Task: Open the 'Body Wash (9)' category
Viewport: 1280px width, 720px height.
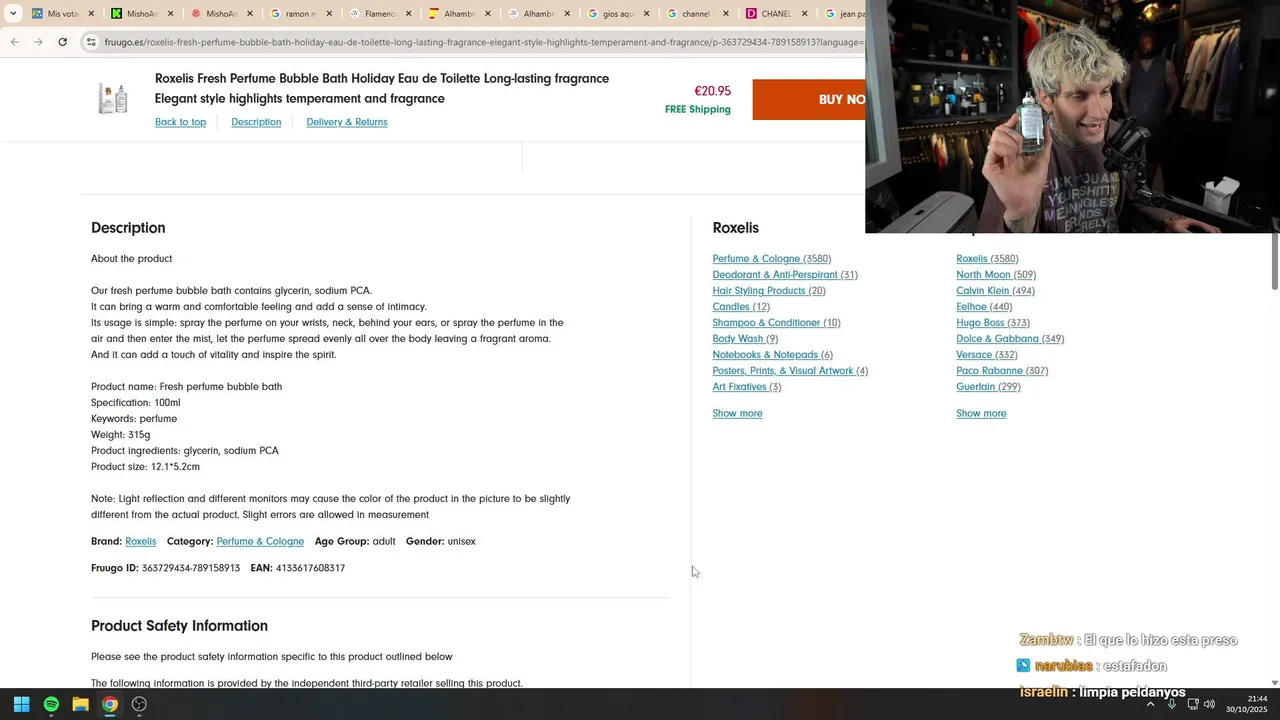Action: click(745, 339)
